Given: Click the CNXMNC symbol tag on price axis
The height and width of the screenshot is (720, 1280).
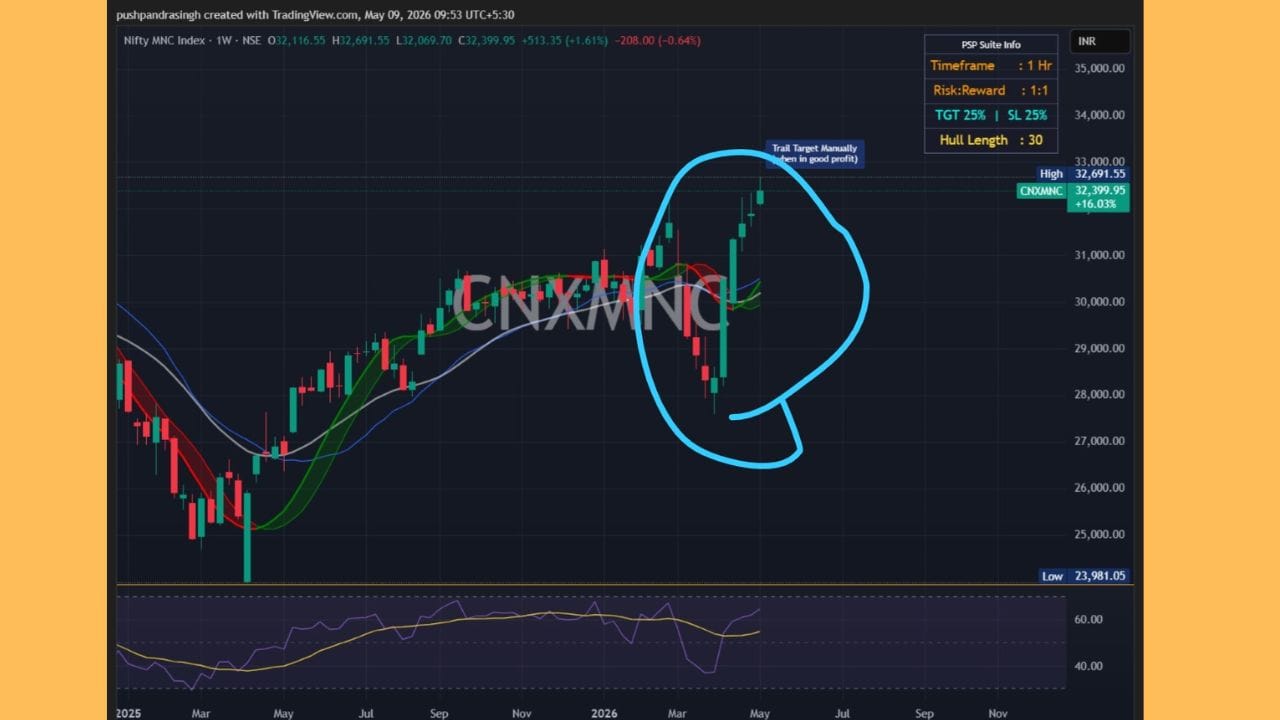Looking at the screenshot, I should pyautogui.click(x=1041, y=190).
